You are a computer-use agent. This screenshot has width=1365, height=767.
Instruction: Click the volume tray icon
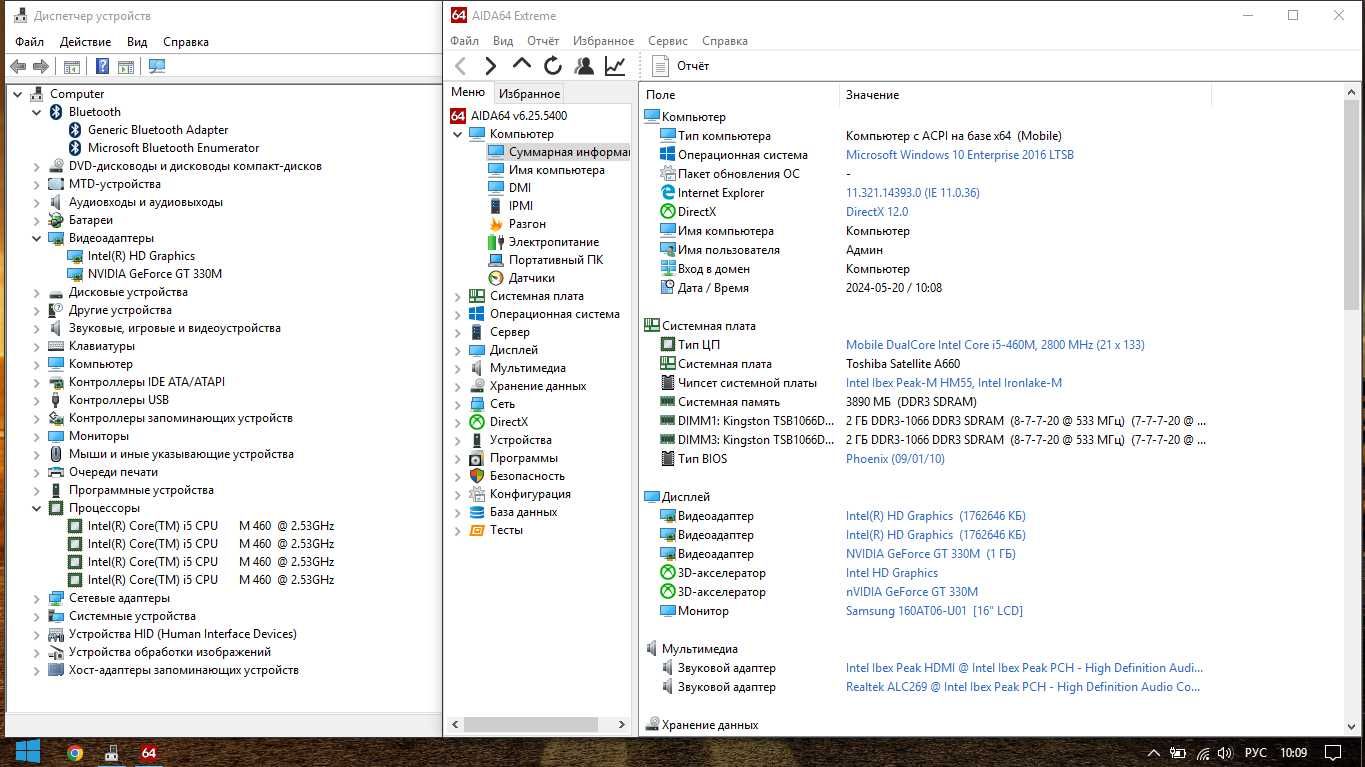tap(1227, 753)
